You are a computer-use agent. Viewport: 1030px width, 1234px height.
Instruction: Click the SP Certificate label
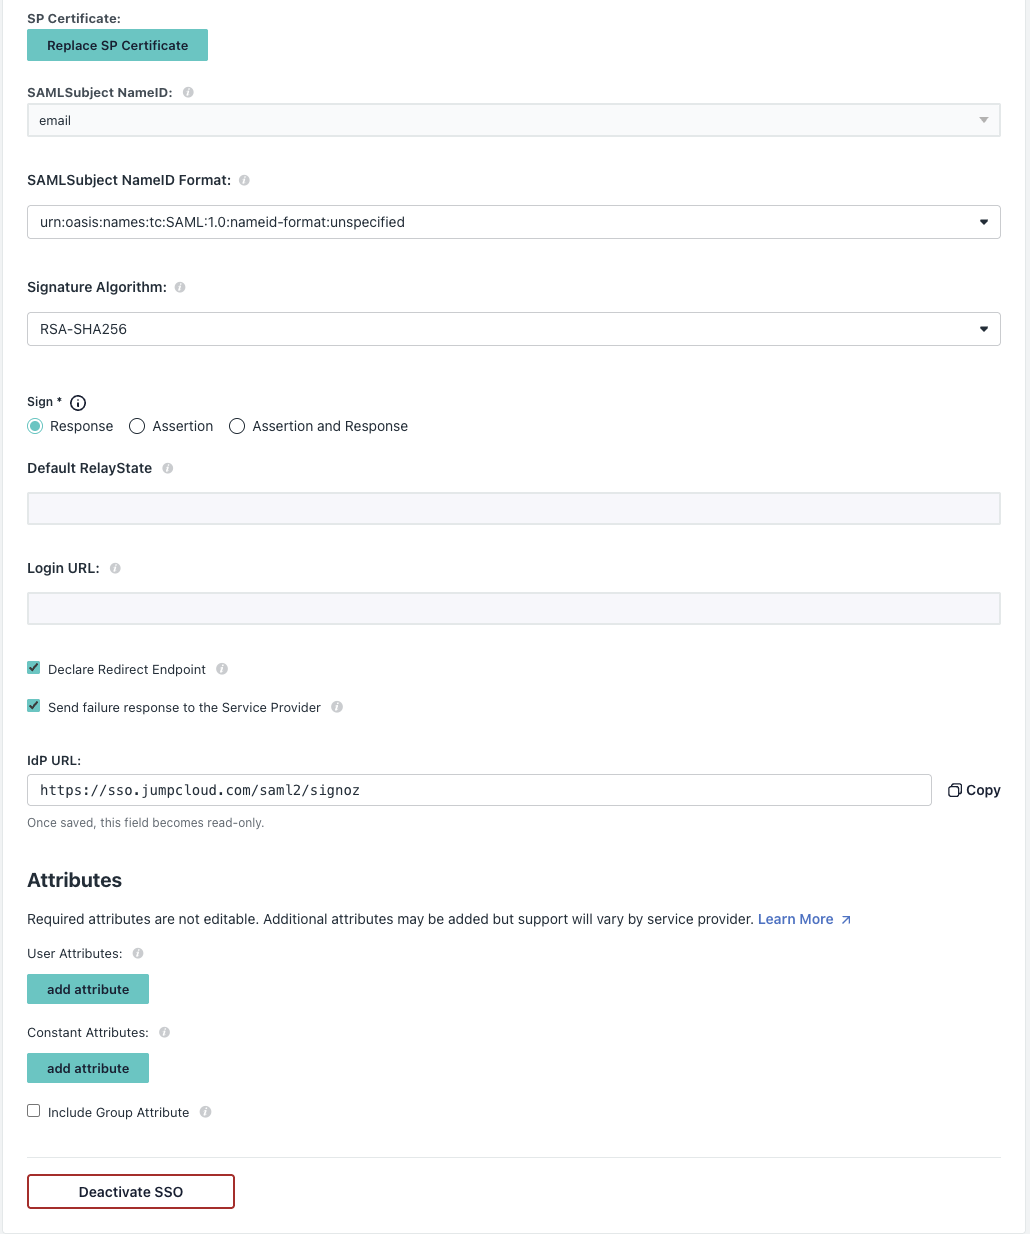coord(74,18)
